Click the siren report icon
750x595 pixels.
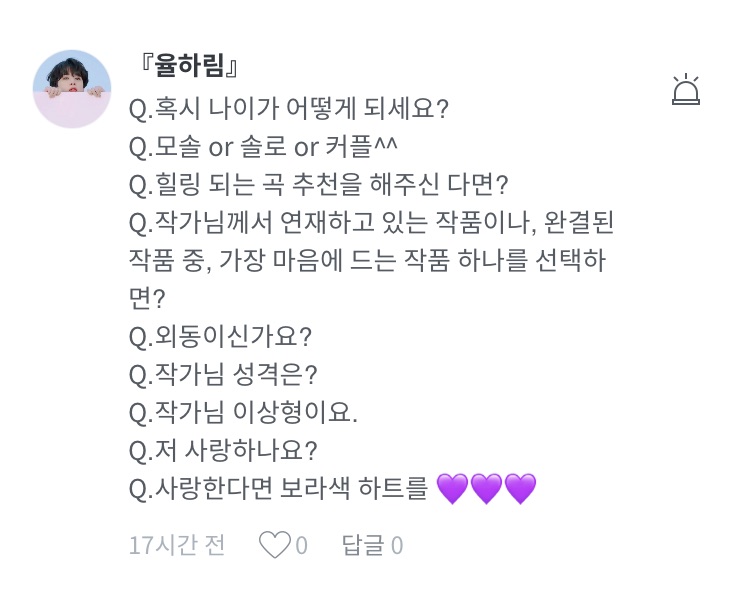687,91
